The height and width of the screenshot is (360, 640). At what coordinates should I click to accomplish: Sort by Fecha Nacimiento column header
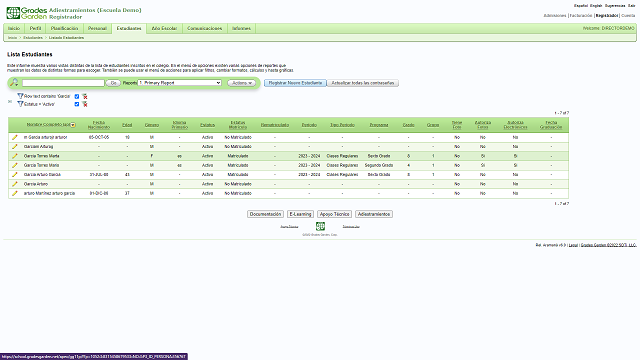click(99, 125)
